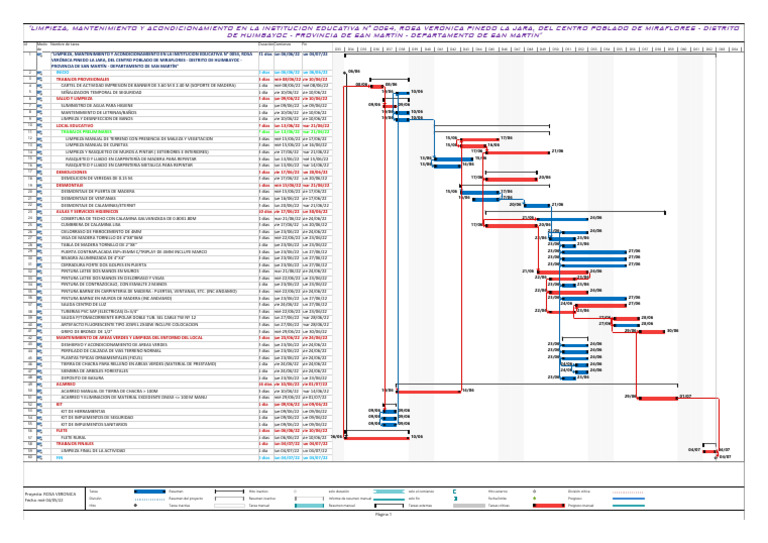Viewport: 768px width, 543px height.
Task: Click the INICIO milestone marker labeled 06/06
Action: [345, 72]
